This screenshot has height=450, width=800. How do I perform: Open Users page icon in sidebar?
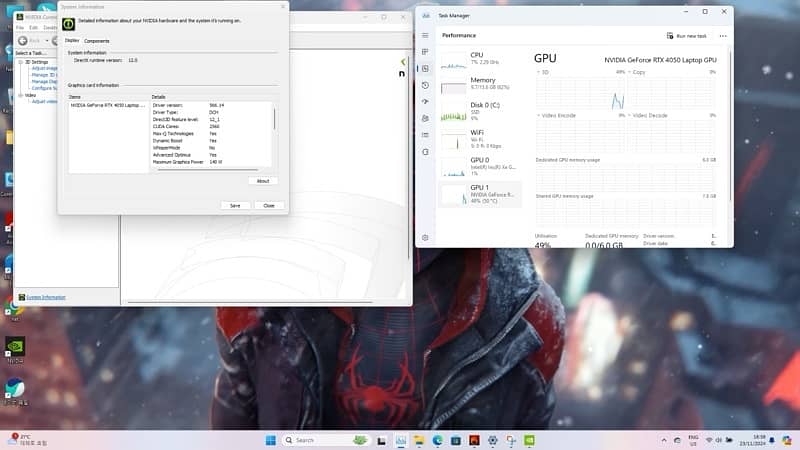pos(426,118)
